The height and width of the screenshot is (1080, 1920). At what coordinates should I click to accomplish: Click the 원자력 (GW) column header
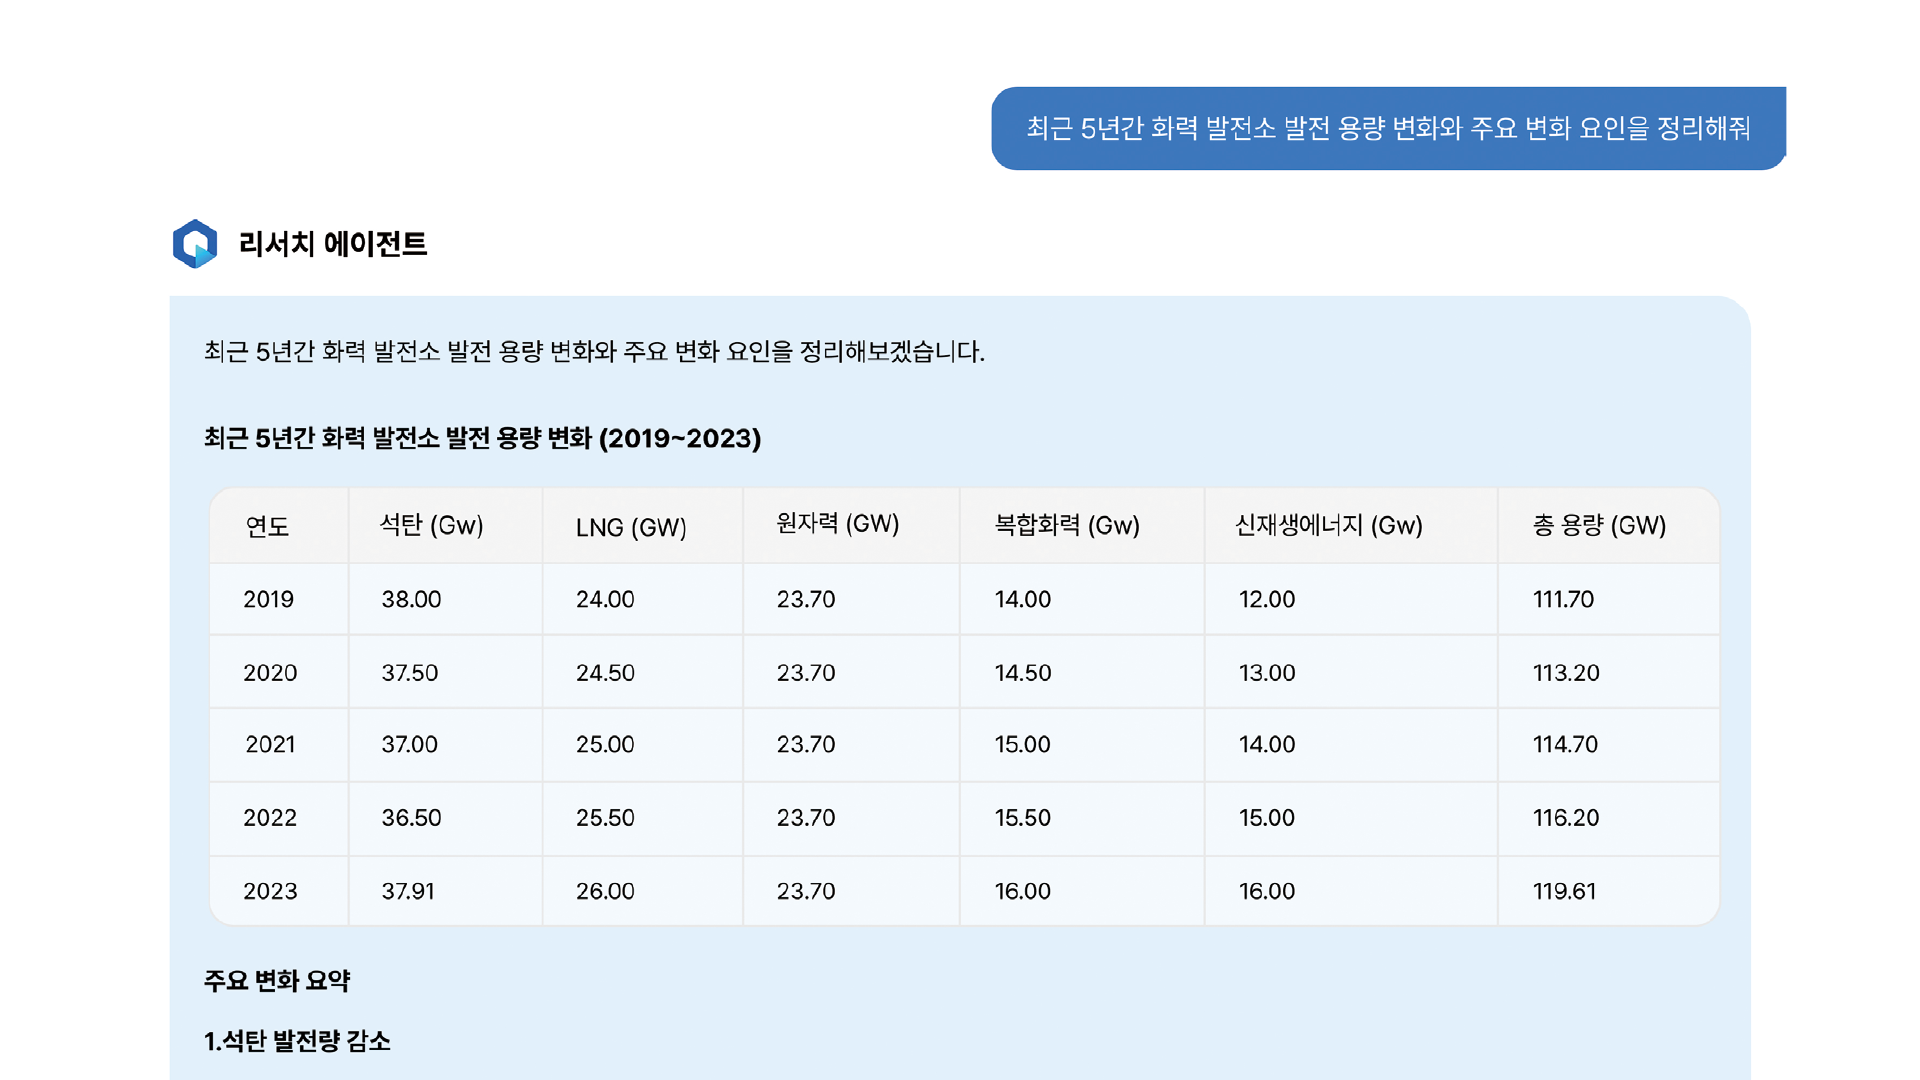838,523
